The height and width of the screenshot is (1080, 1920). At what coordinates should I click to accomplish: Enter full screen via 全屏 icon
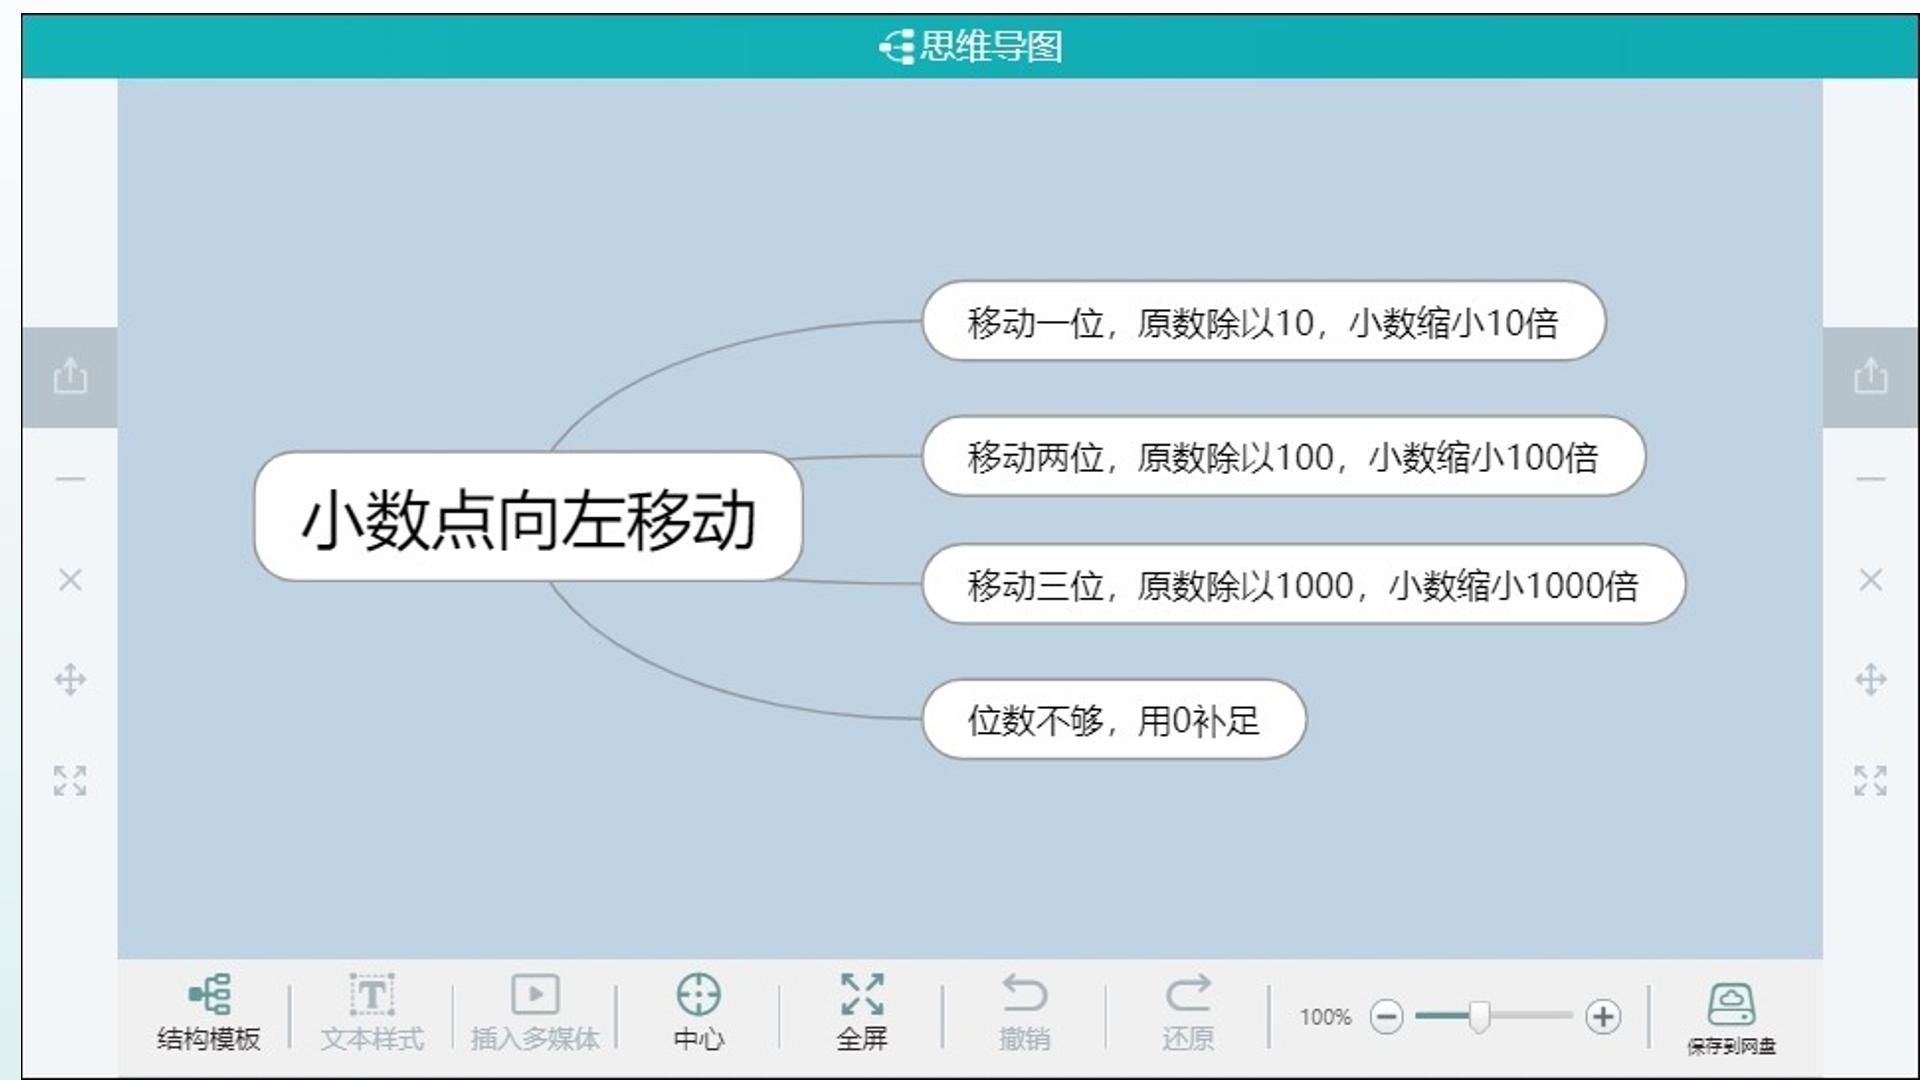click(862, 1012)
